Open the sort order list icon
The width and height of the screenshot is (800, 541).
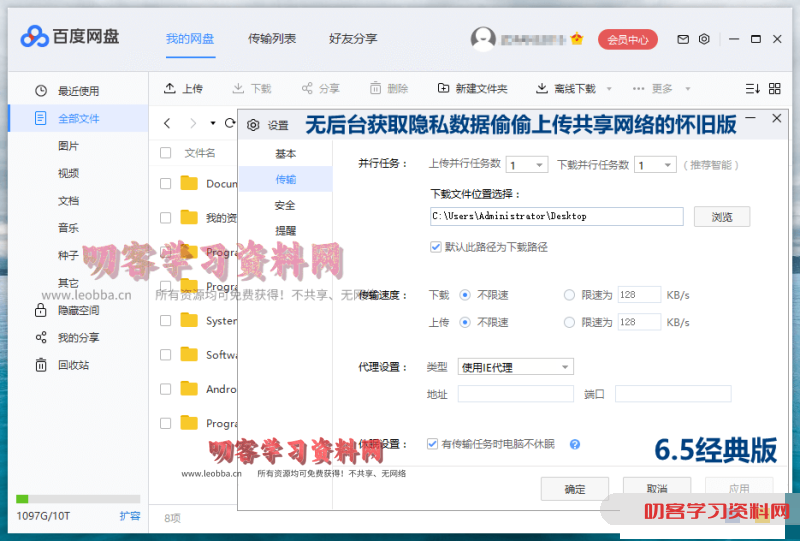click(x=753, y=89)
